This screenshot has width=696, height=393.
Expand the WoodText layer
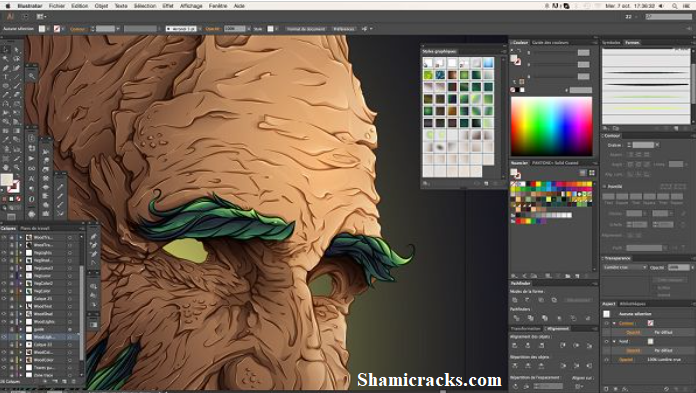(21, 306)
